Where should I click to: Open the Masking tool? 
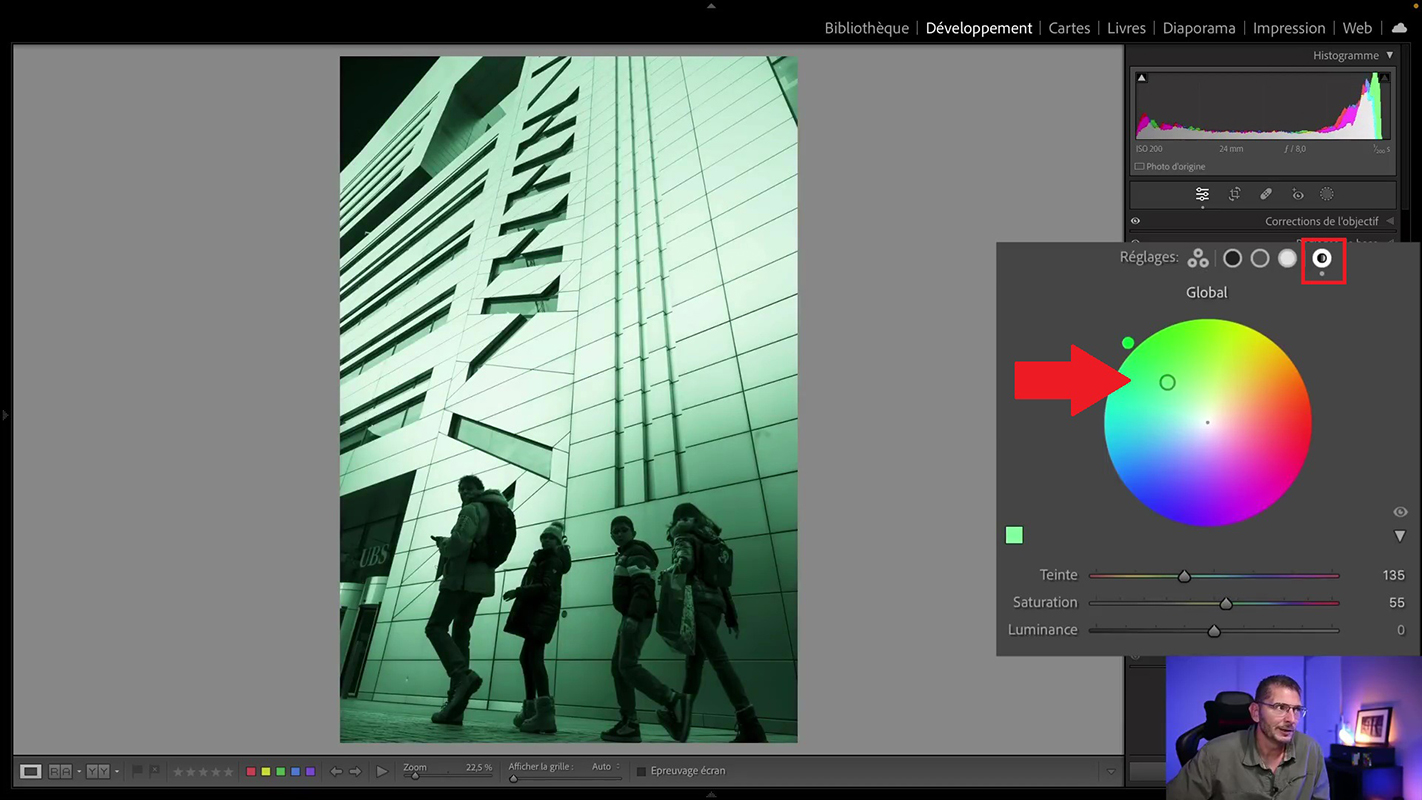tap(1327, 195)
